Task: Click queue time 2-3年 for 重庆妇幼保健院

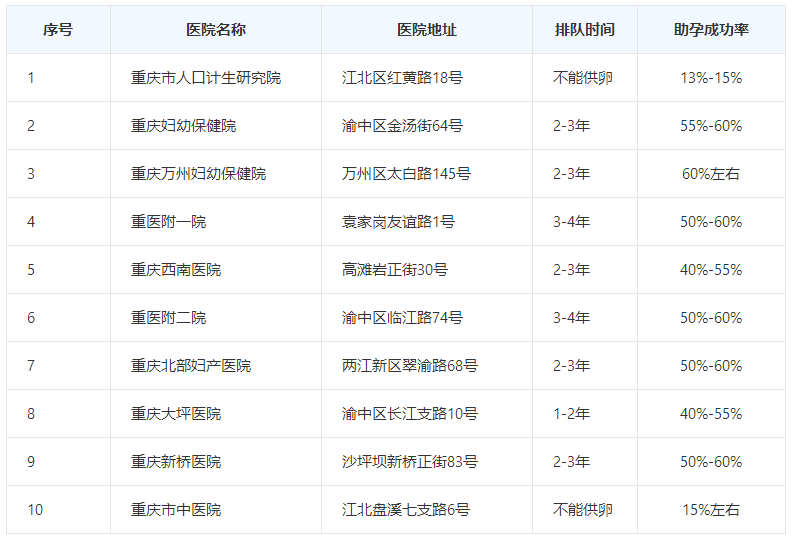Action: click(572, 126)
